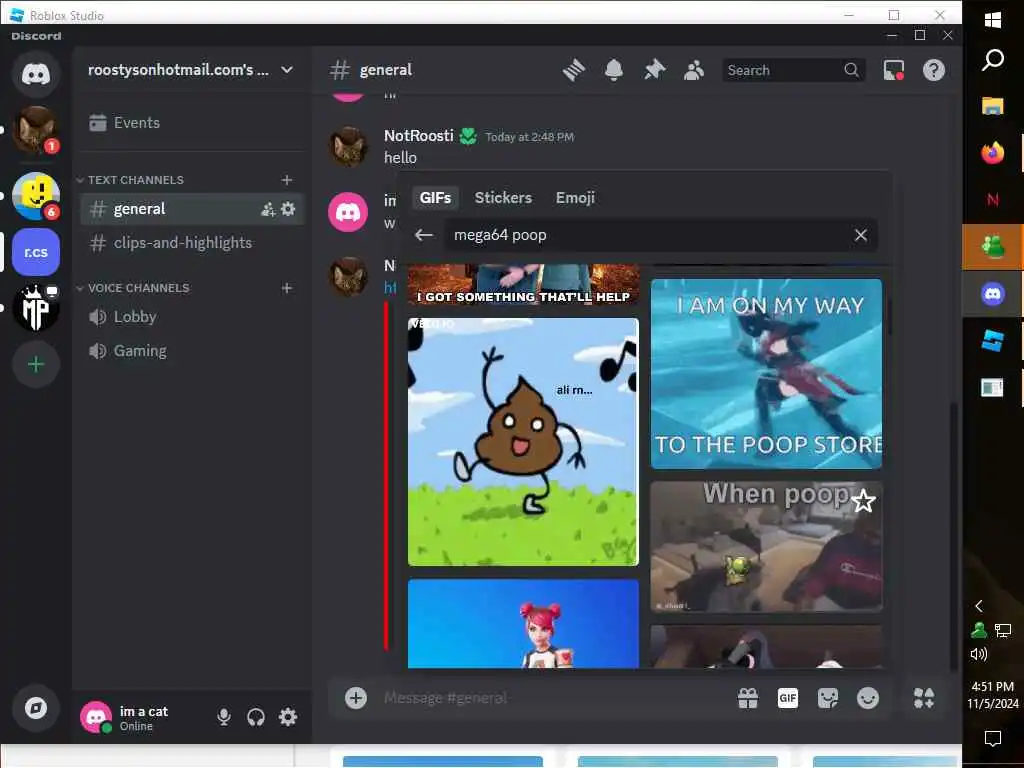The height and width of the screenshot is (768, 1024).
Task: Switch to the Emoji tab
Action: pyautogui.click(x=575, y=198)
